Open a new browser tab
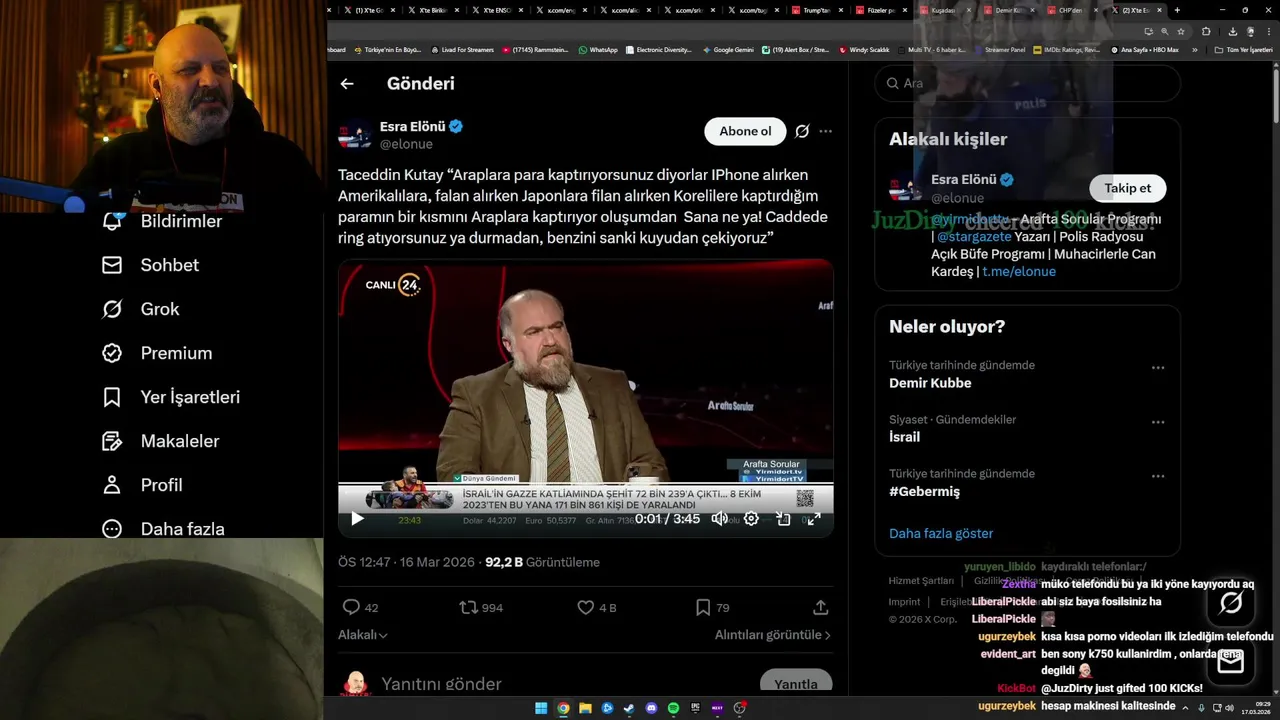The height and width of the screenshot is (720, 1280). 1177,10
